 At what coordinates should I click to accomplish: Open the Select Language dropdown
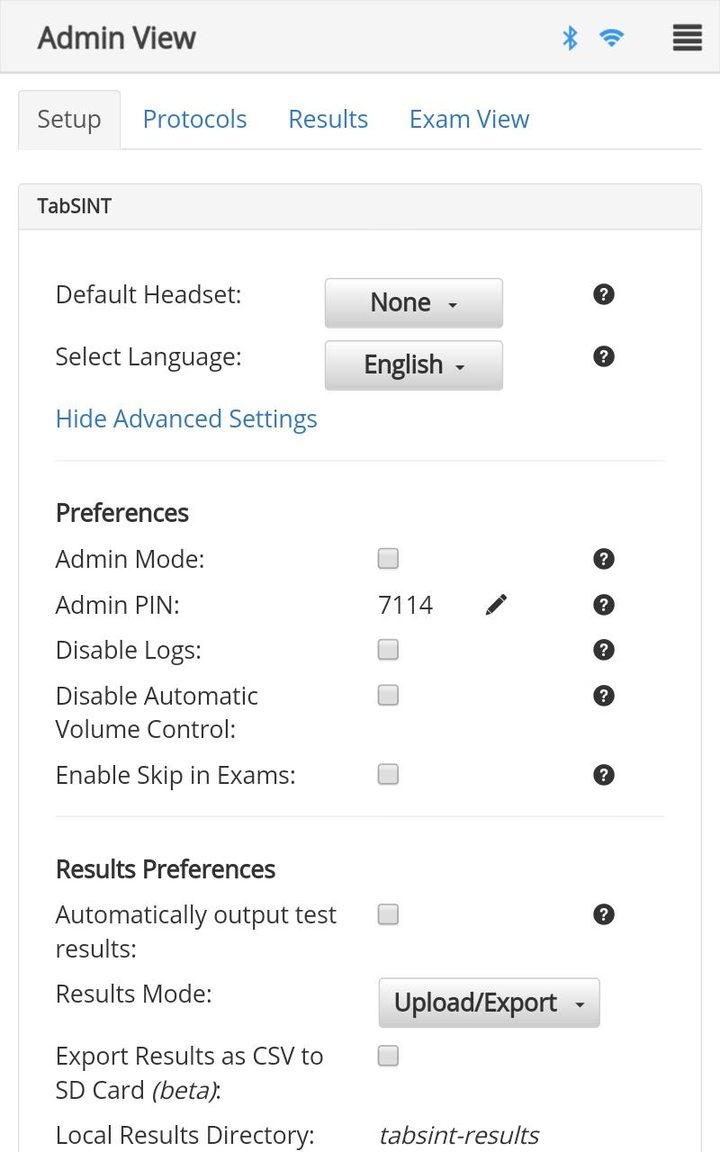tap(413, 365)
